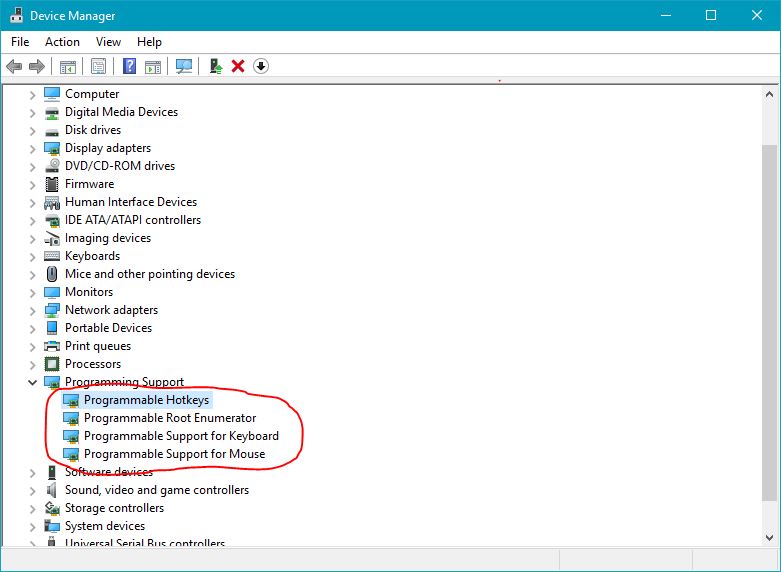
Task: Select IDE ATA/ATAPI controllers label
Action: 133,220
